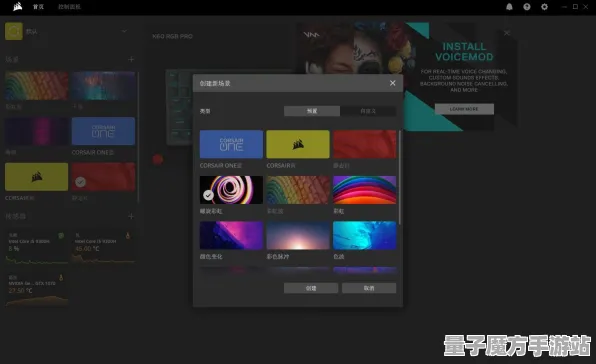The image size is (596, 364).
Task: Click the Corsair sails logo in top bar
Action: point(17,7)
